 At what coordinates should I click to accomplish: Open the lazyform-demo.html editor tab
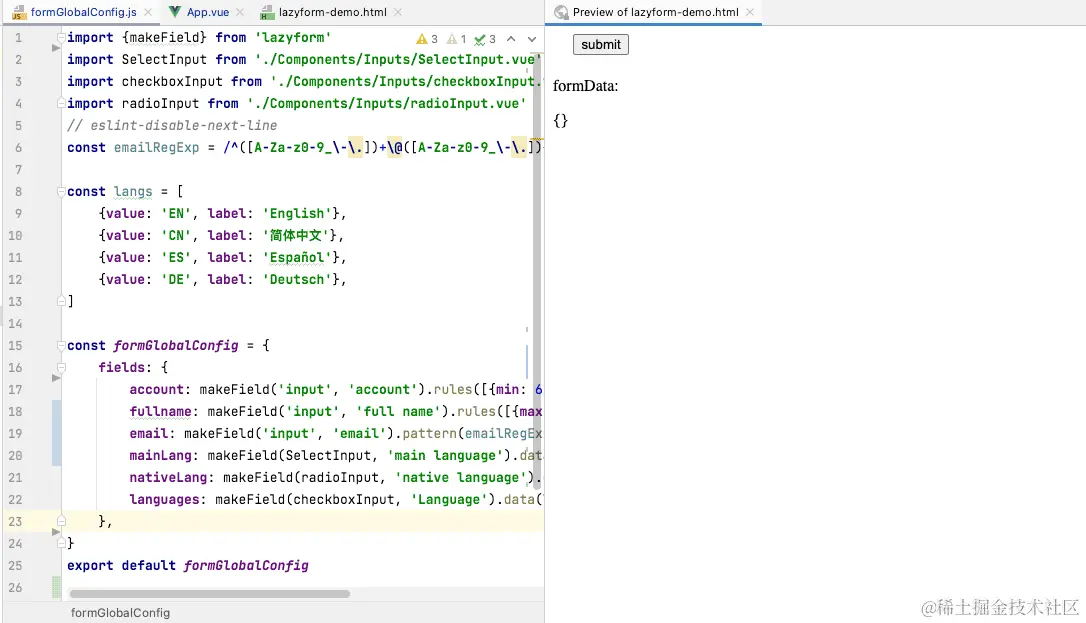click(x=332, y=12)
